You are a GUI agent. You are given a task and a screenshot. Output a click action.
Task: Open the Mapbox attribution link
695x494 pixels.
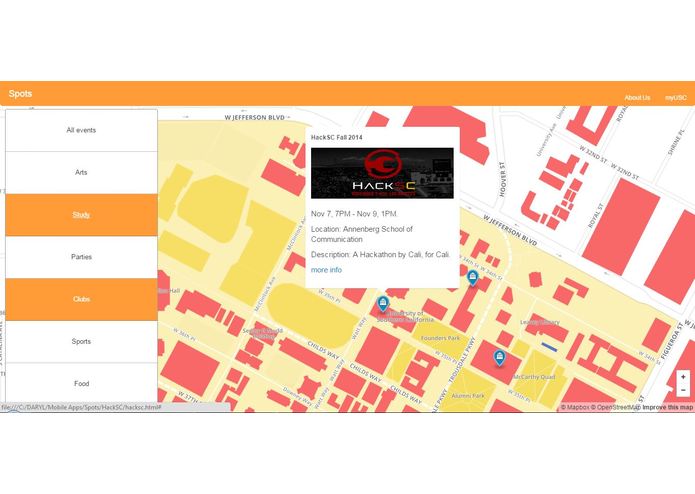click(575, 407)
